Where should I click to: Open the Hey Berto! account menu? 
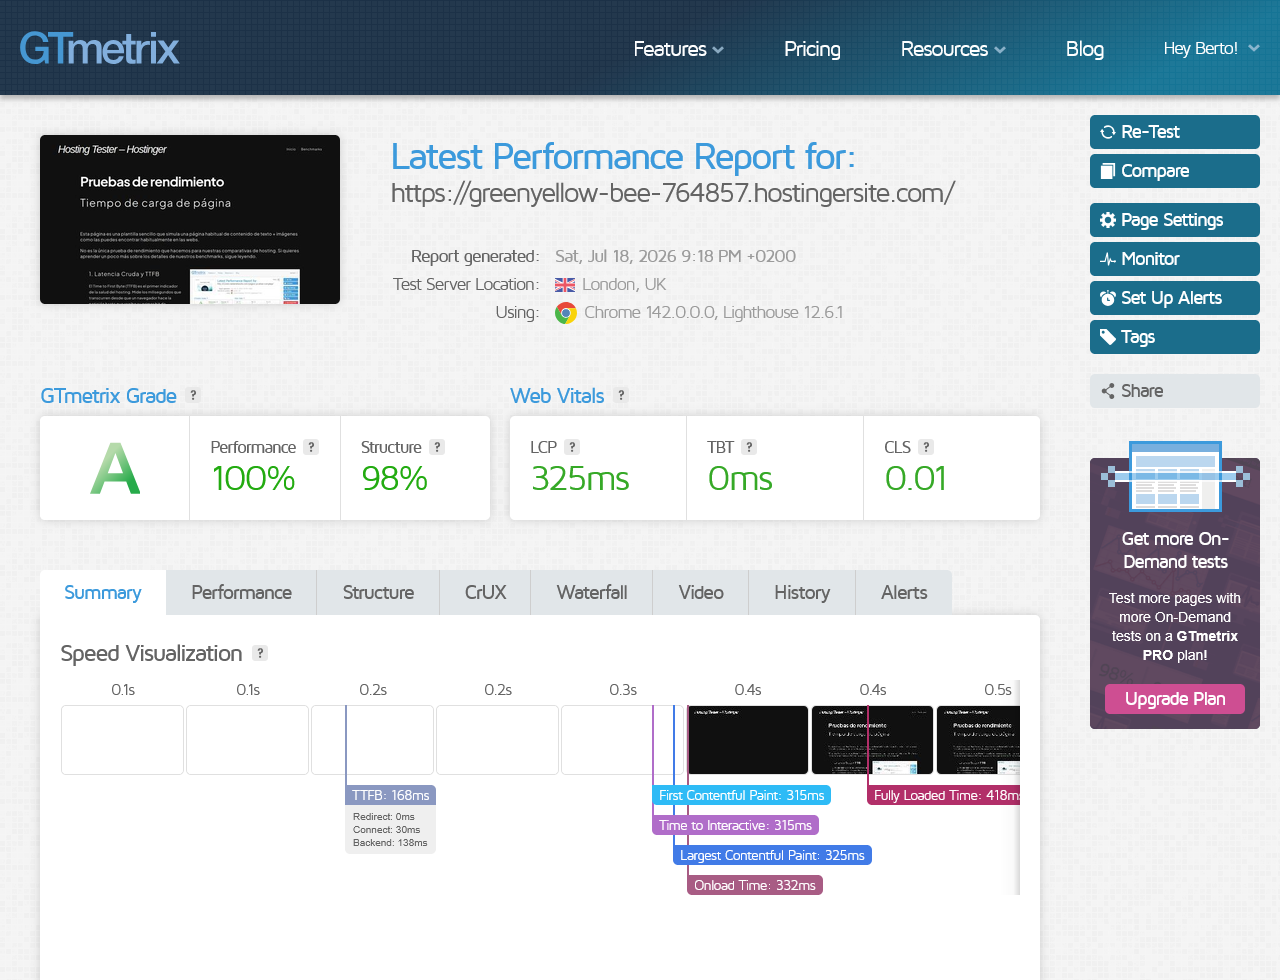pyautogui.click(x=1211, y=48)
